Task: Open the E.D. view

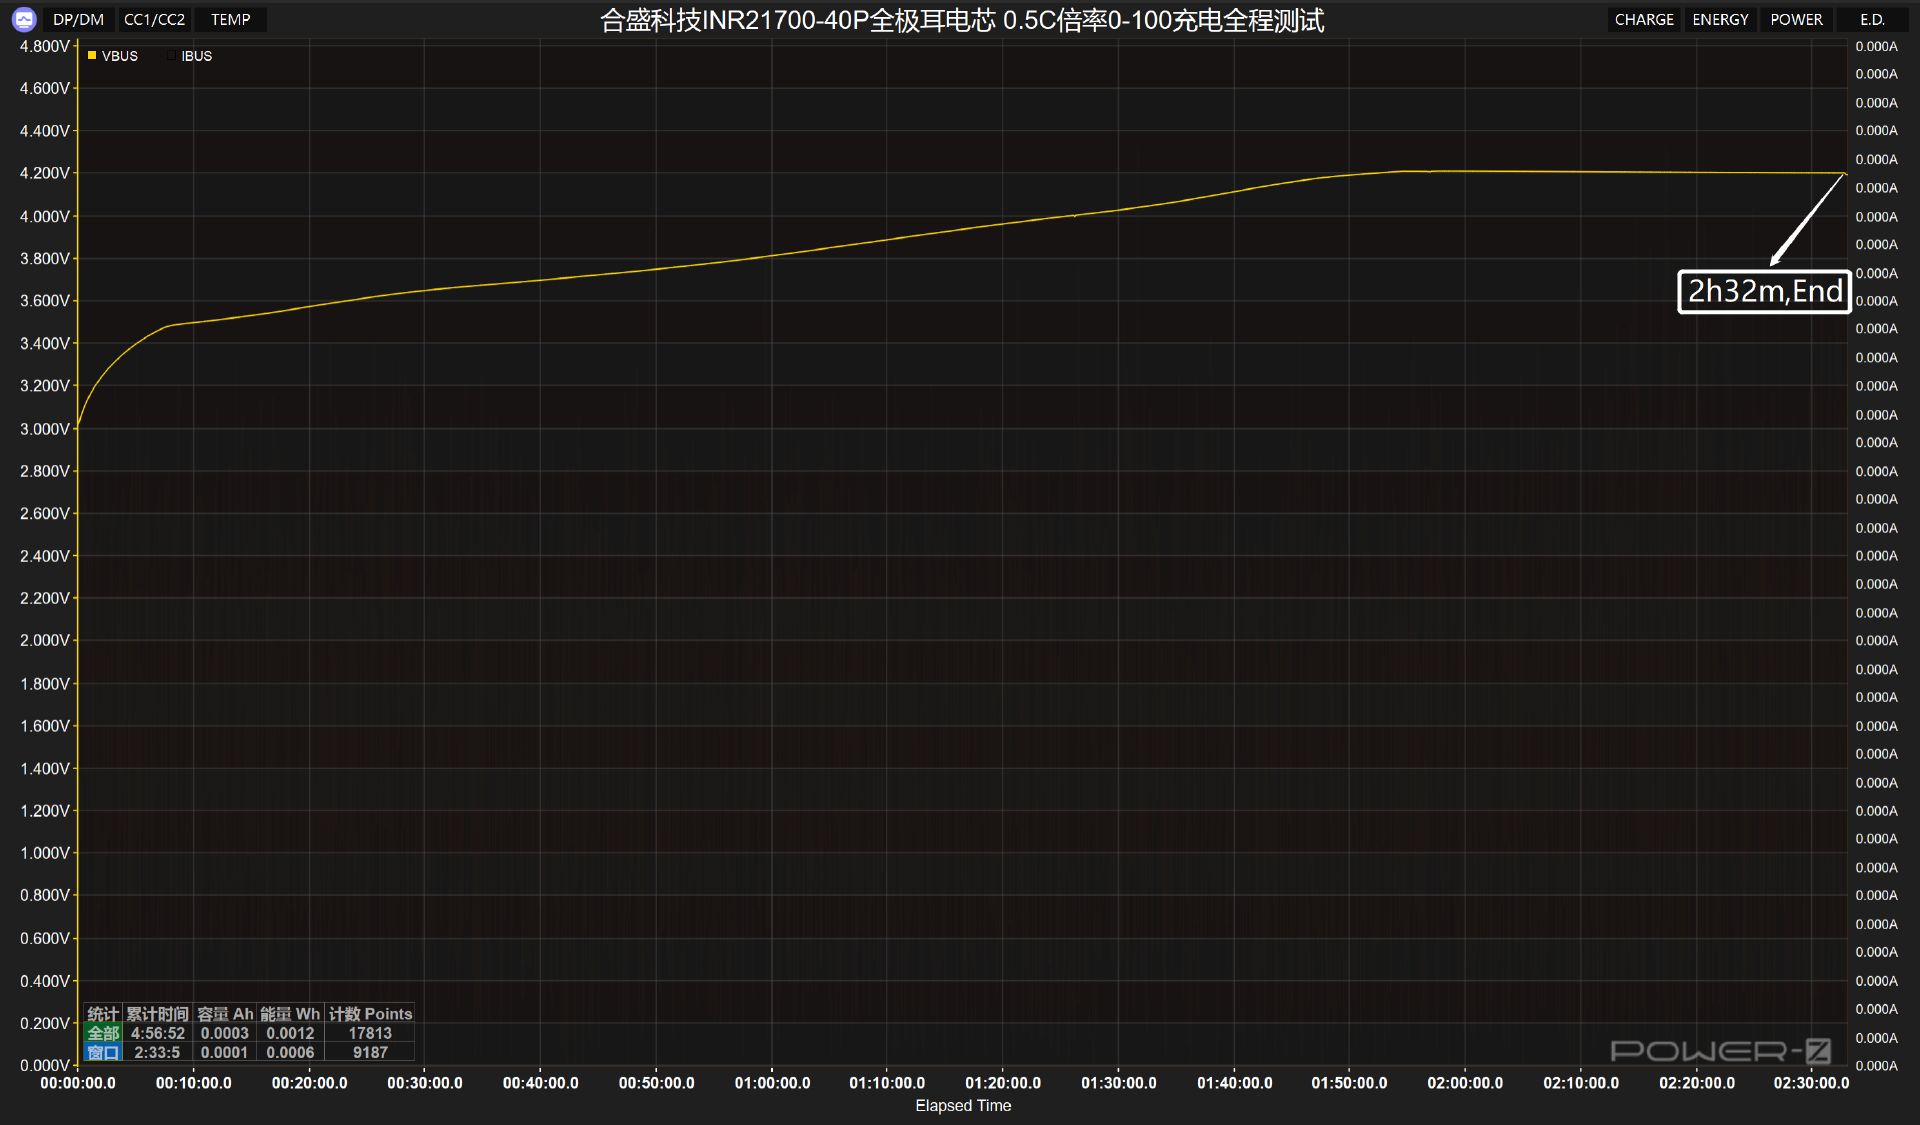Action: 1872,19
